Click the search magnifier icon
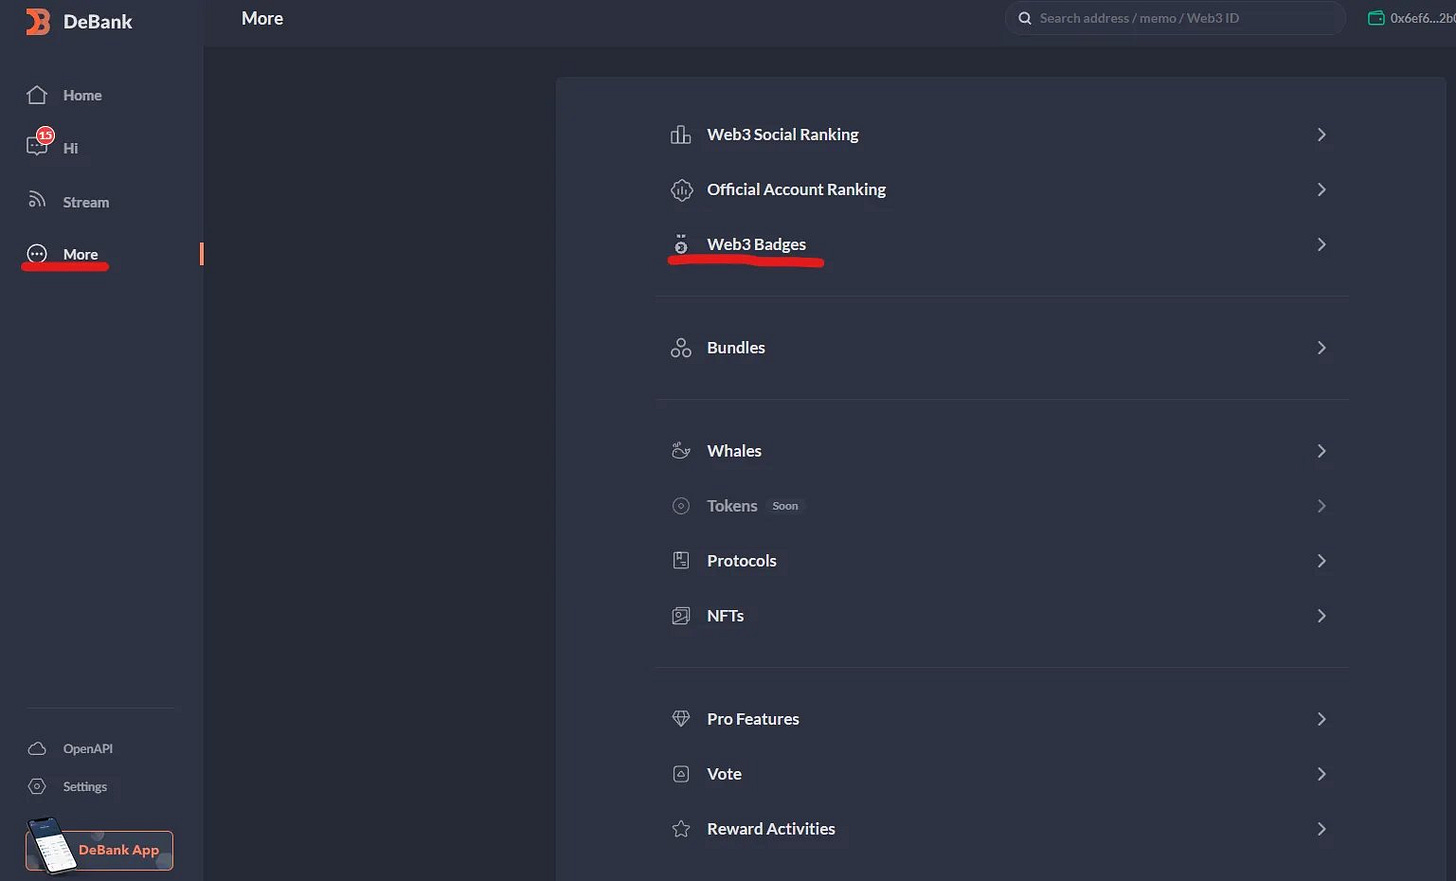The width and height of the screenshot is (1456, 881). pyautogui.click(x=1024, y=18)
